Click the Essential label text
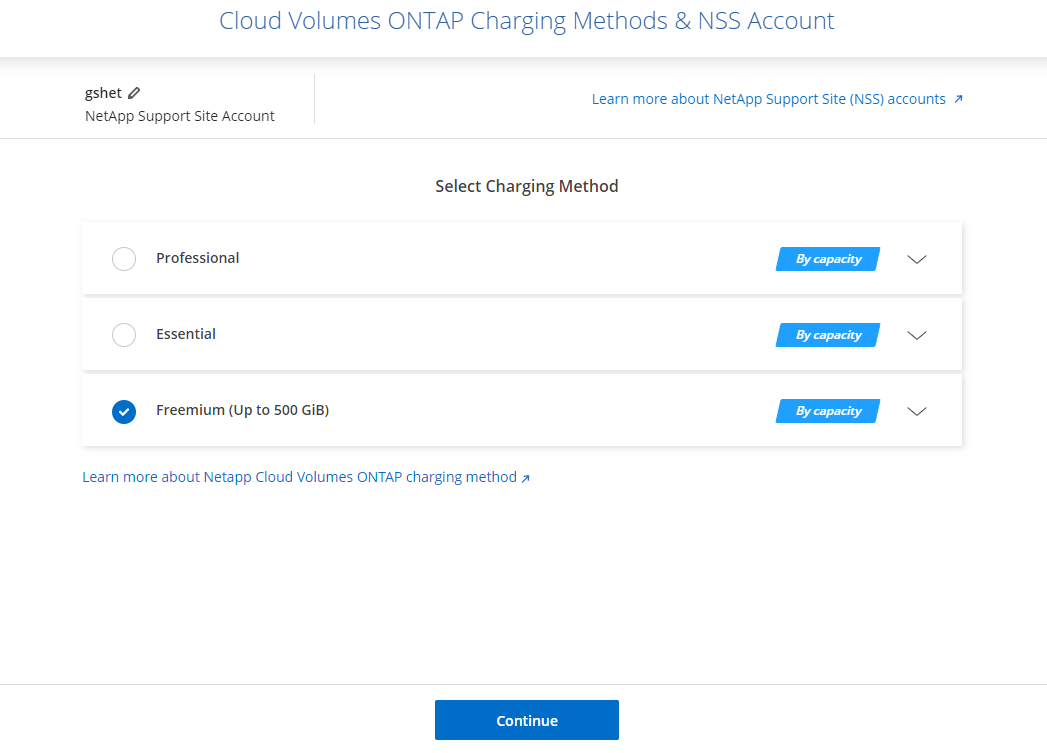The width and height of the screenshot is (1047, 753). pos(186,334)
